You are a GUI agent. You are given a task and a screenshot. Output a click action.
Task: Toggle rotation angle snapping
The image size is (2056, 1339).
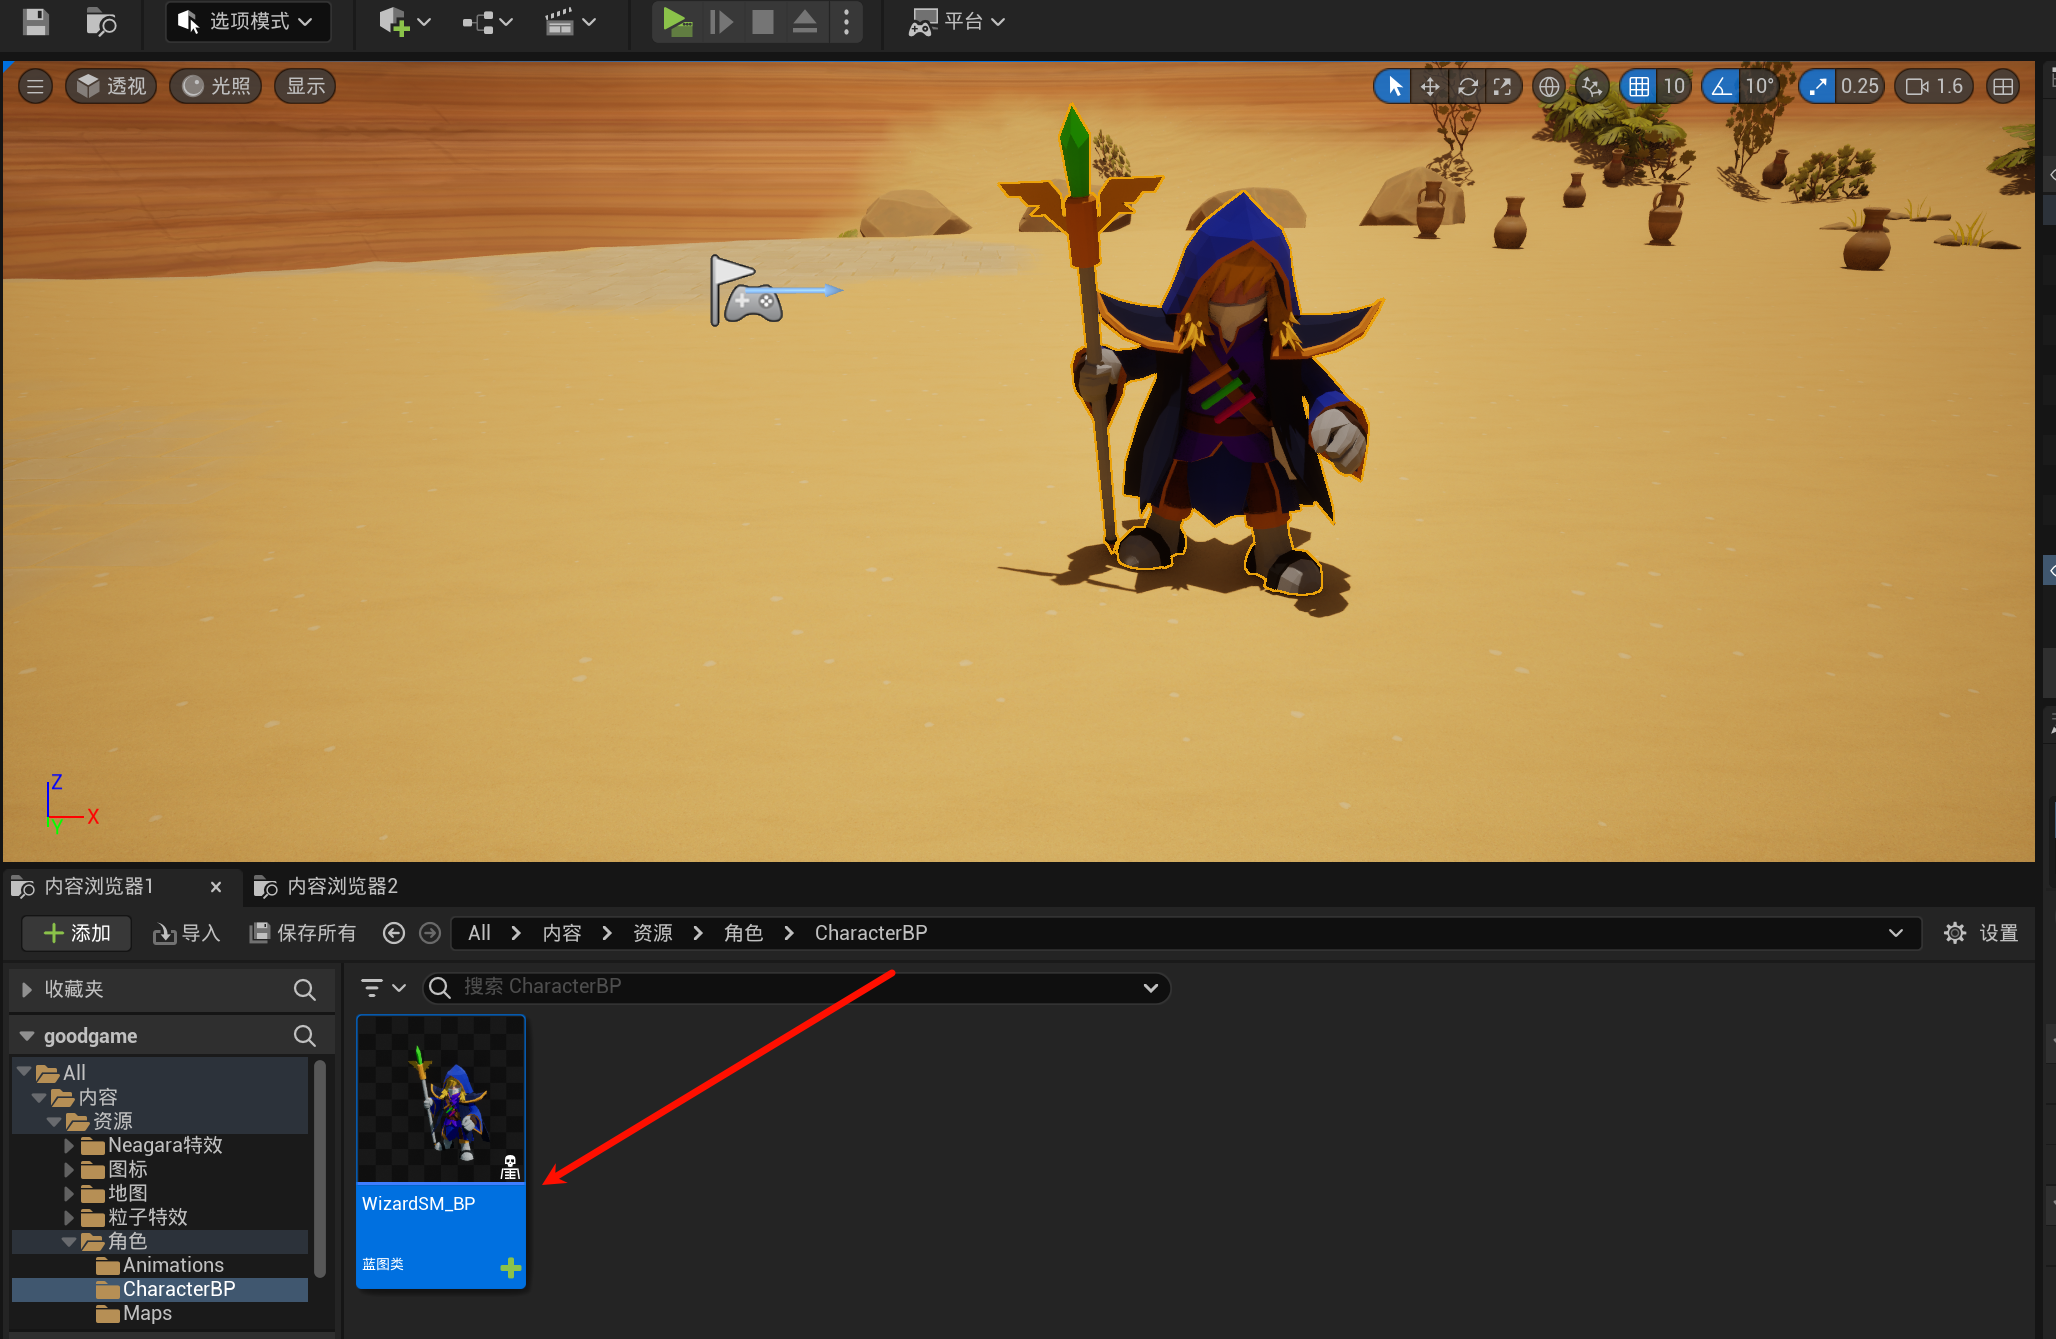(1721, 87)
